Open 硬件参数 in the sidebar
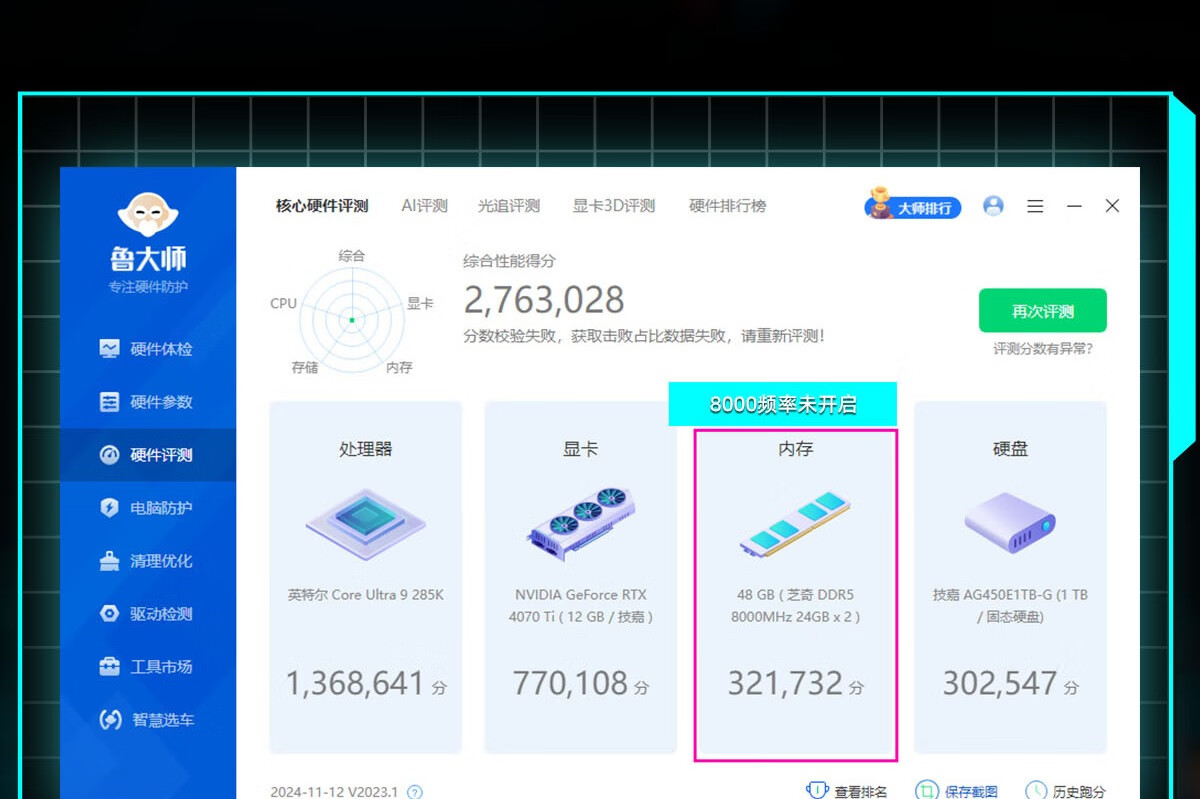This screenshot has height=799, width=1200. tap(146, 402)
